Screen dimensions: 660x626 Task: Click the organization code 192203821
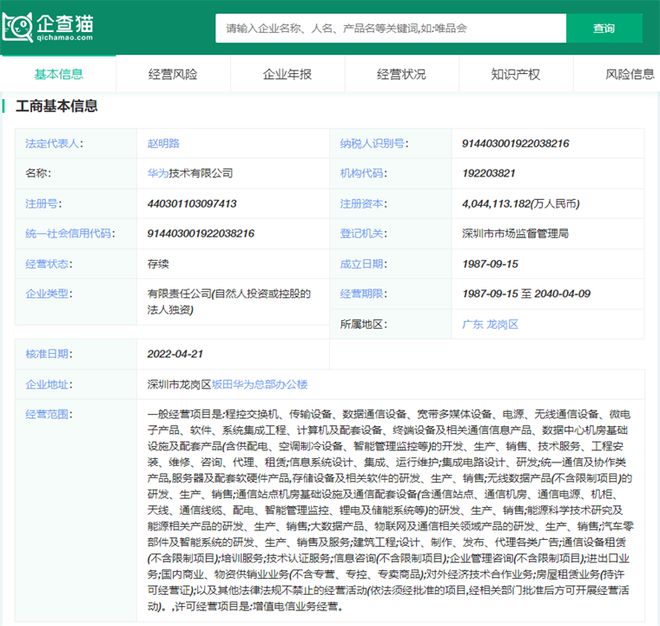pos(489,173)
